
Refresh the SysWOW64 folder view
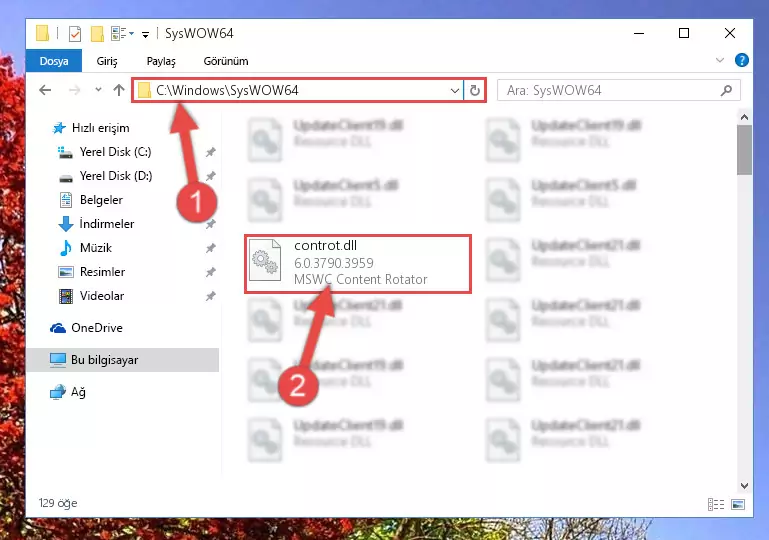click(475, 90)
